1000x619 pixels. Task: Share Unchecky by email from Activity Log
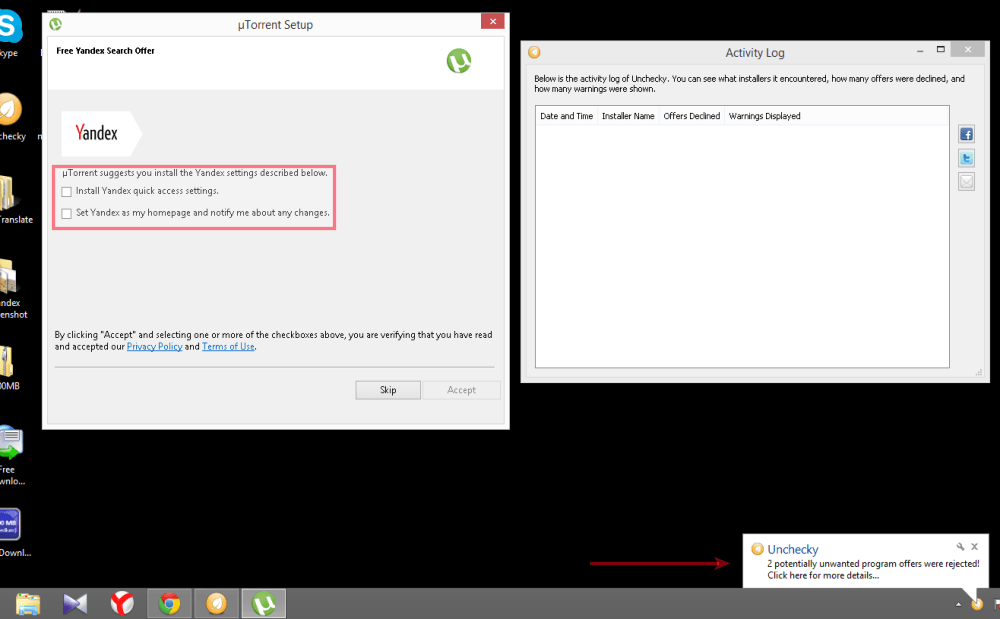pos(966,182)
